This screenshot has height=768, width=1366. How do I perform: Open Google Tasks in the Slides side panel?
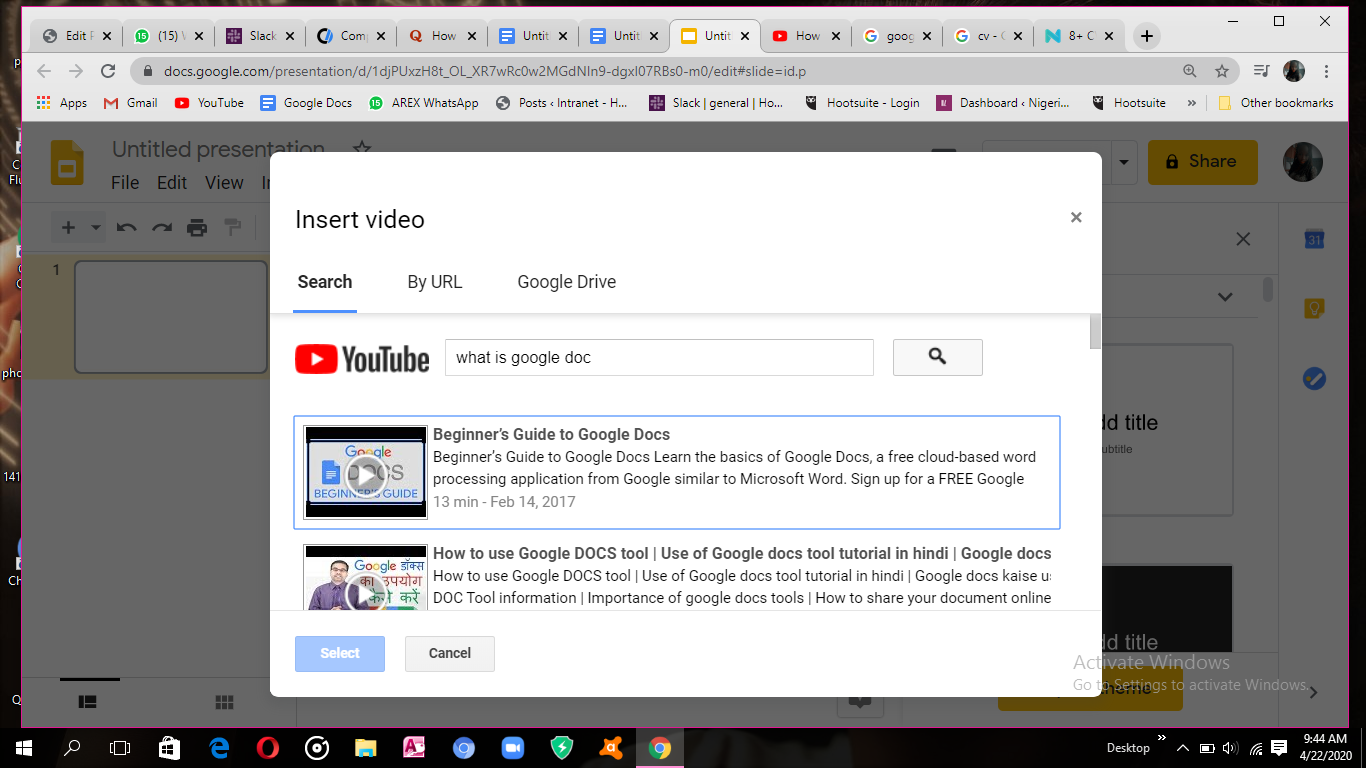click(1314, 379)
